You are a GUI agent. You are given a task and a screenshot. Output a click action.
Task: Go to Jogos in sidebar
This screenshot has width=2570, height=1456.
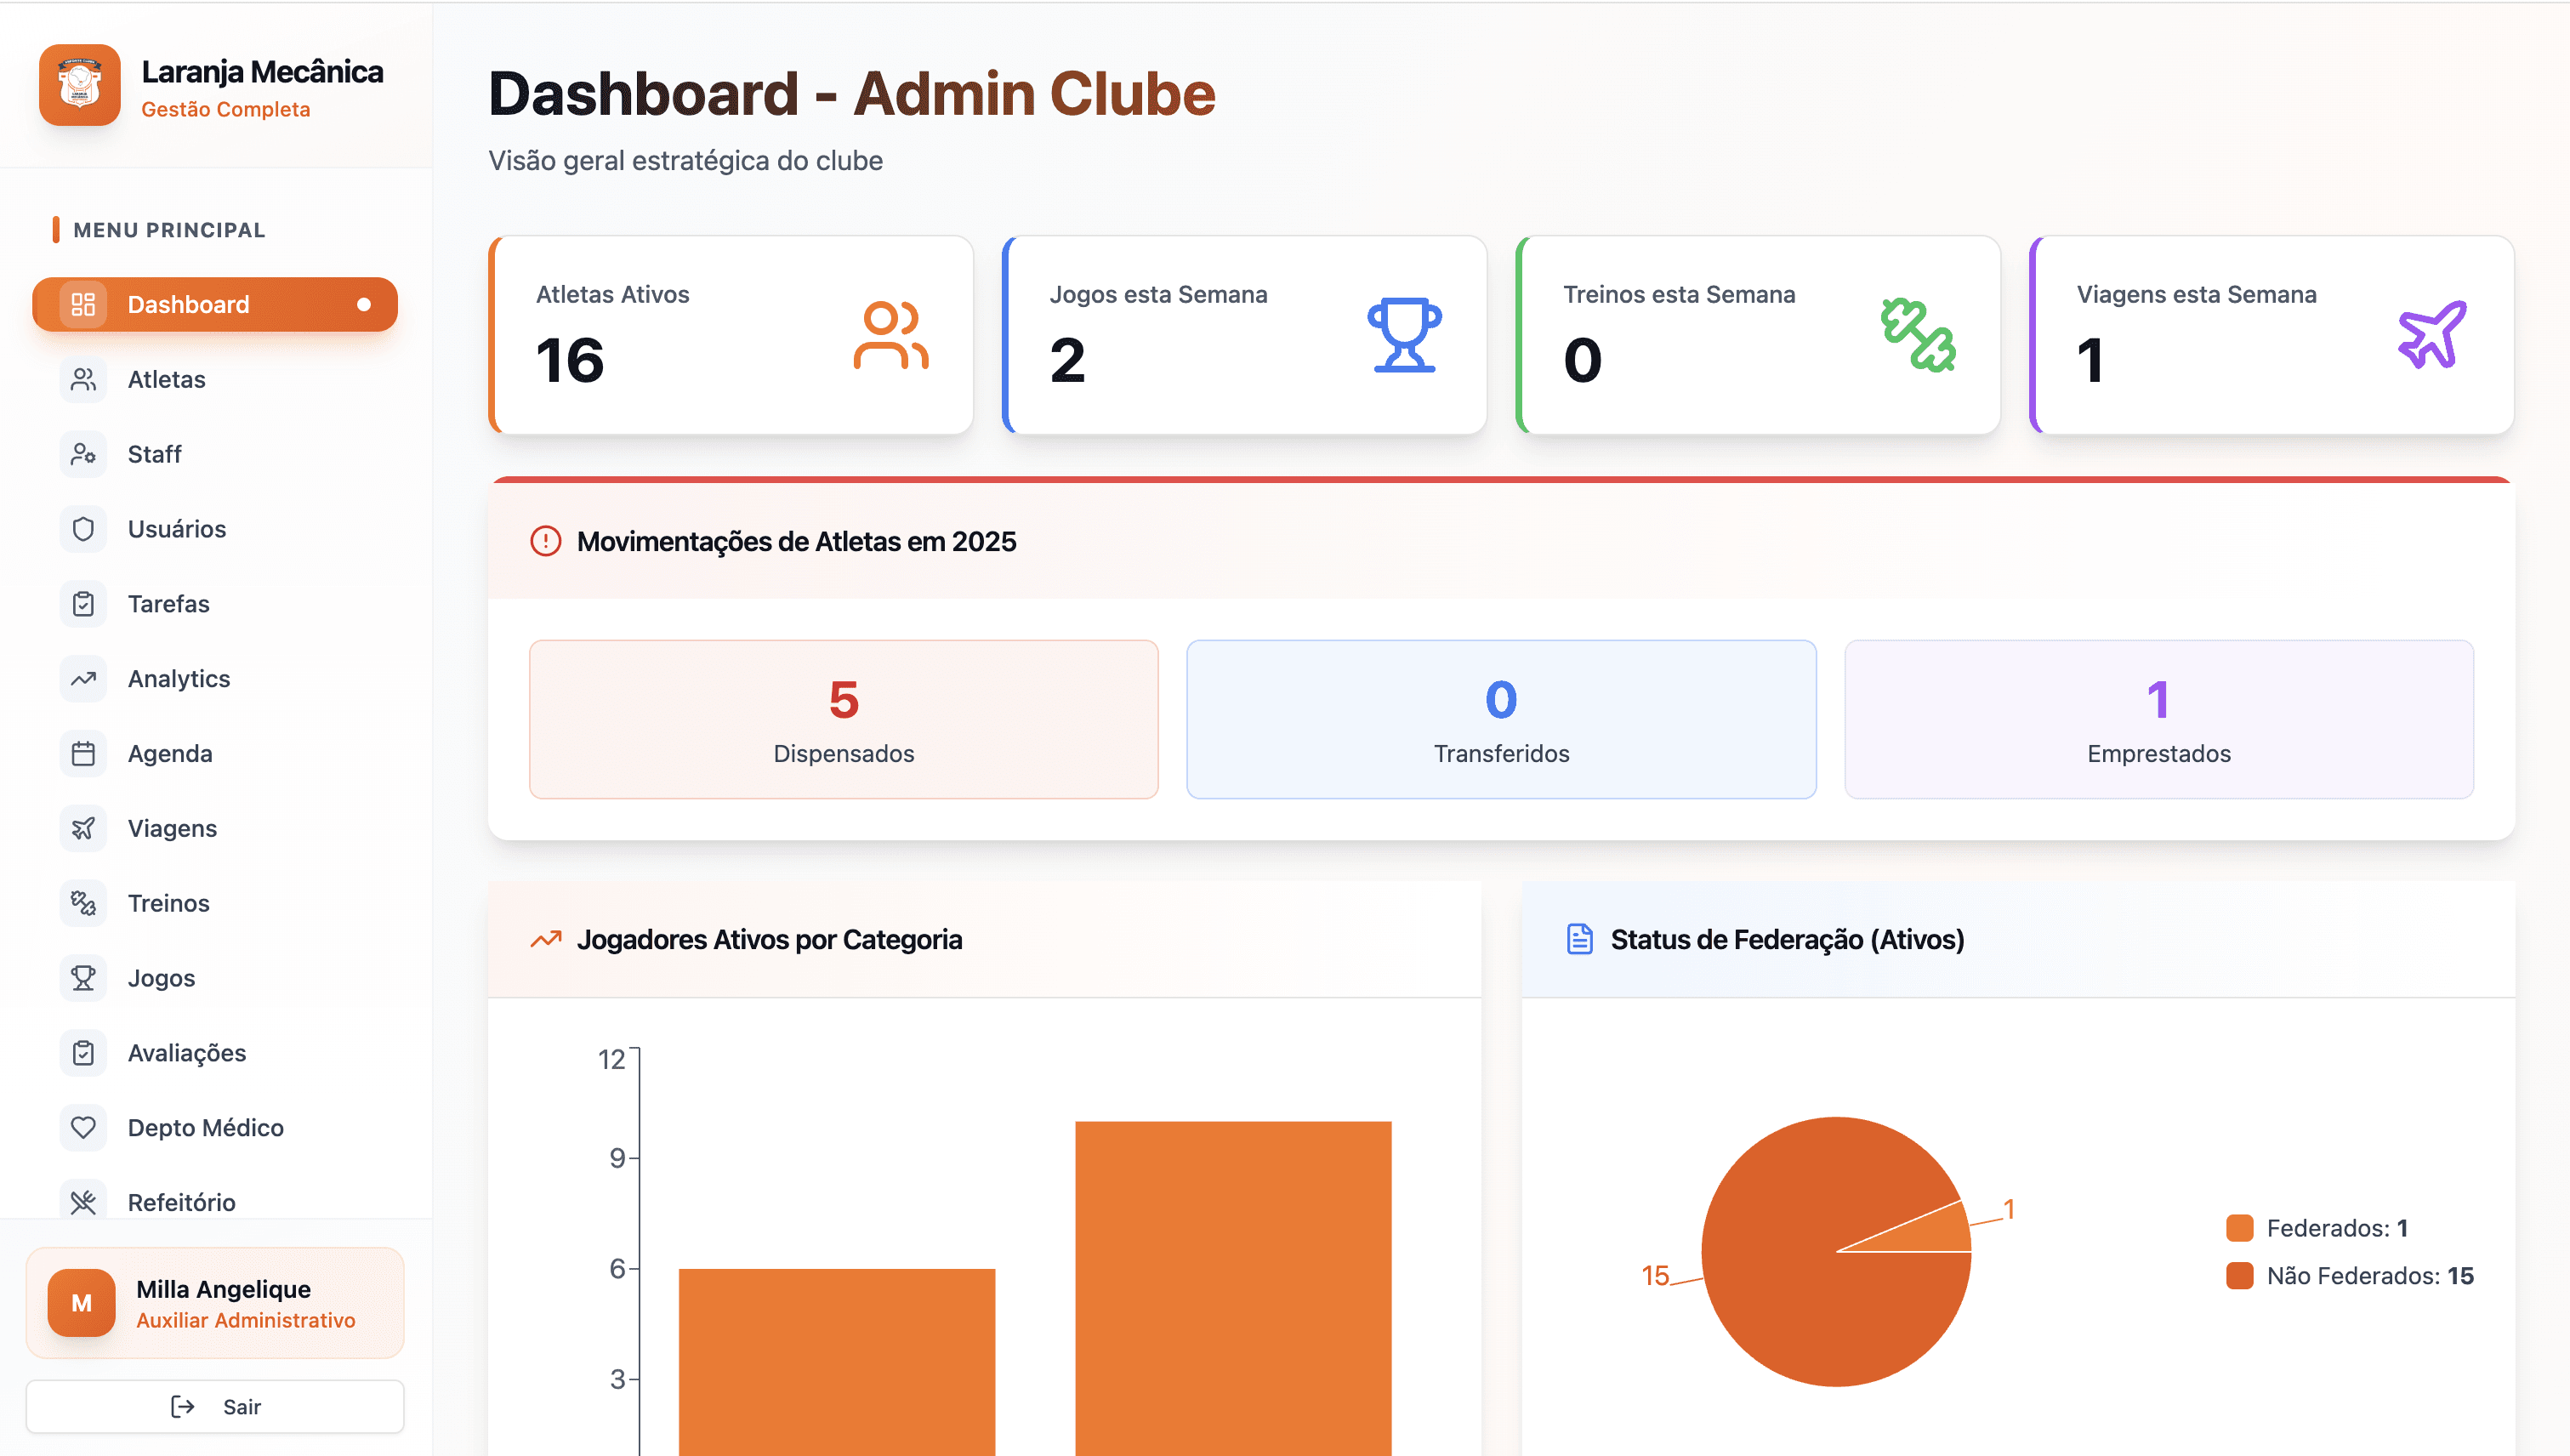(x=161, y=978)
